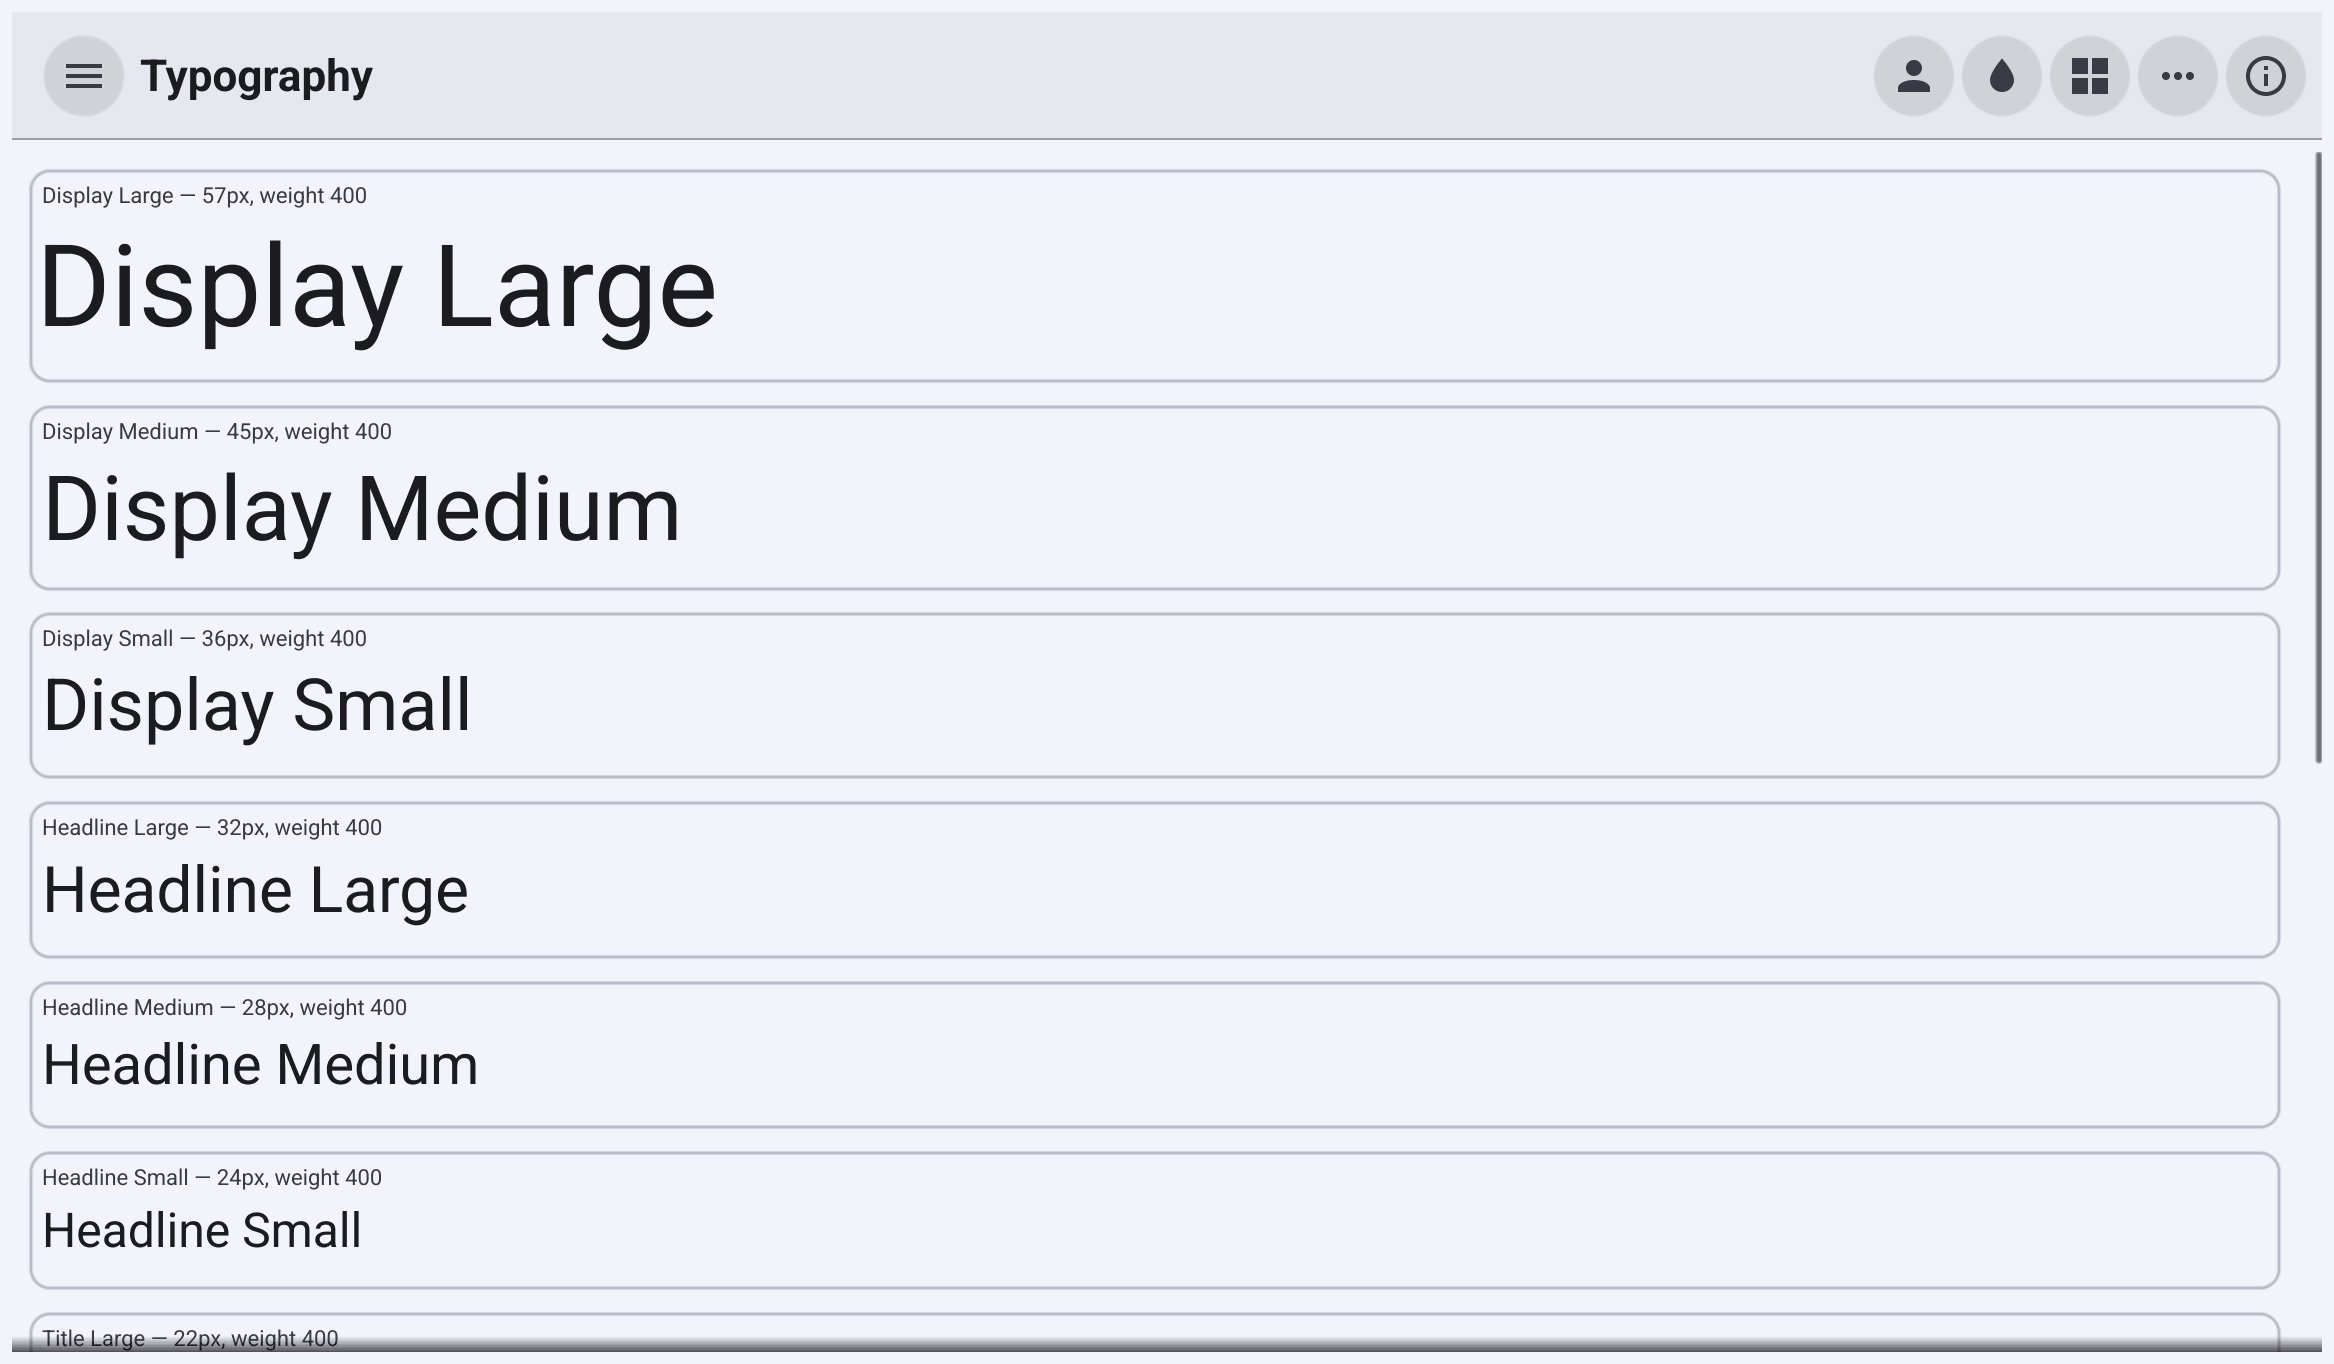Click the large 'Headline Large' sample text
2334x1364 pixels.
click(x=255, y=890)
